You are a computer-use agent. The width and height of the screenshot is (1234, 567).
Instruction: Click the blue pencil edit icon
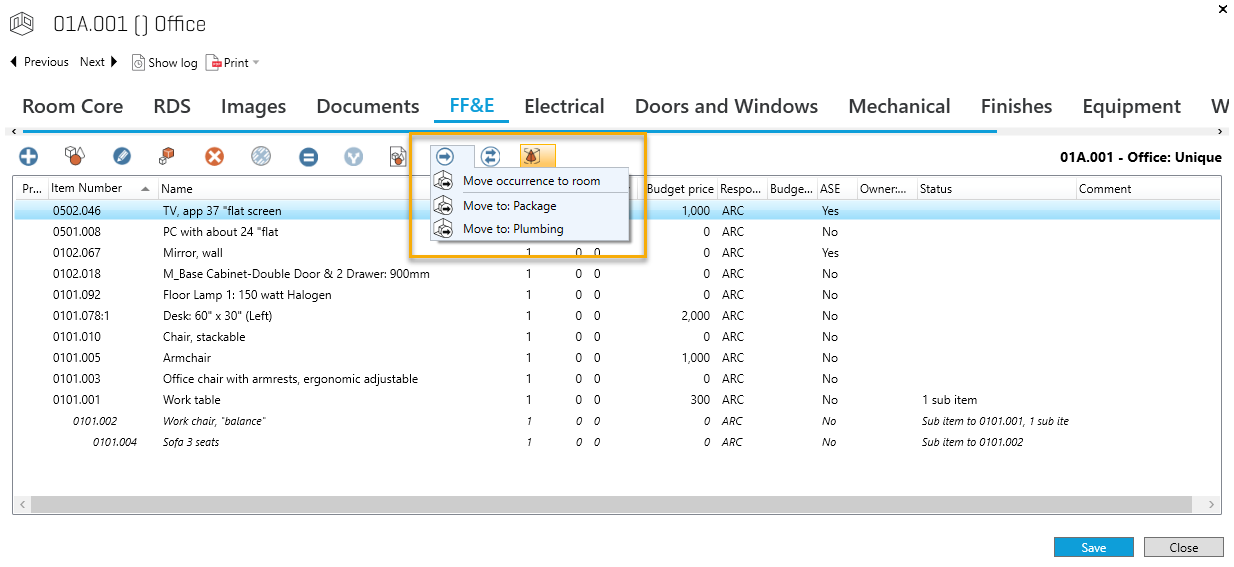point(122,156)
